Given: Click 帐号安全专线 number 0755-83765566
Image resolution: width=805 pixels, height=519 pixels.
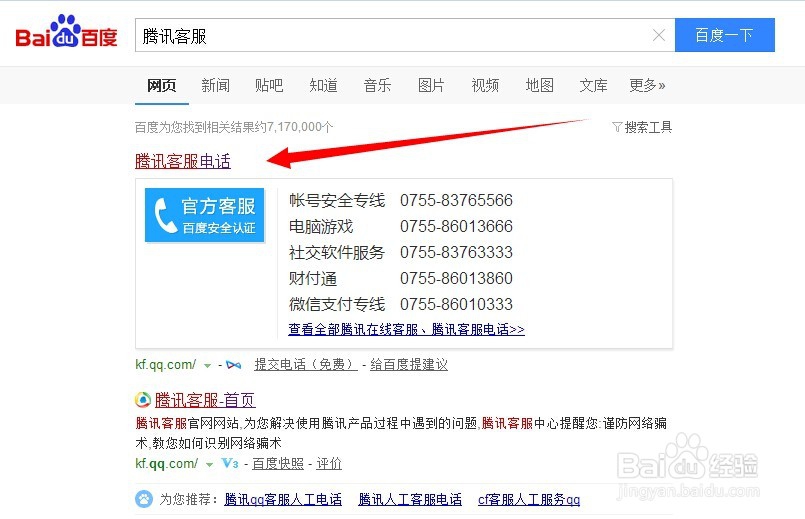Looking at the screenshot, I should pos(456,200).
